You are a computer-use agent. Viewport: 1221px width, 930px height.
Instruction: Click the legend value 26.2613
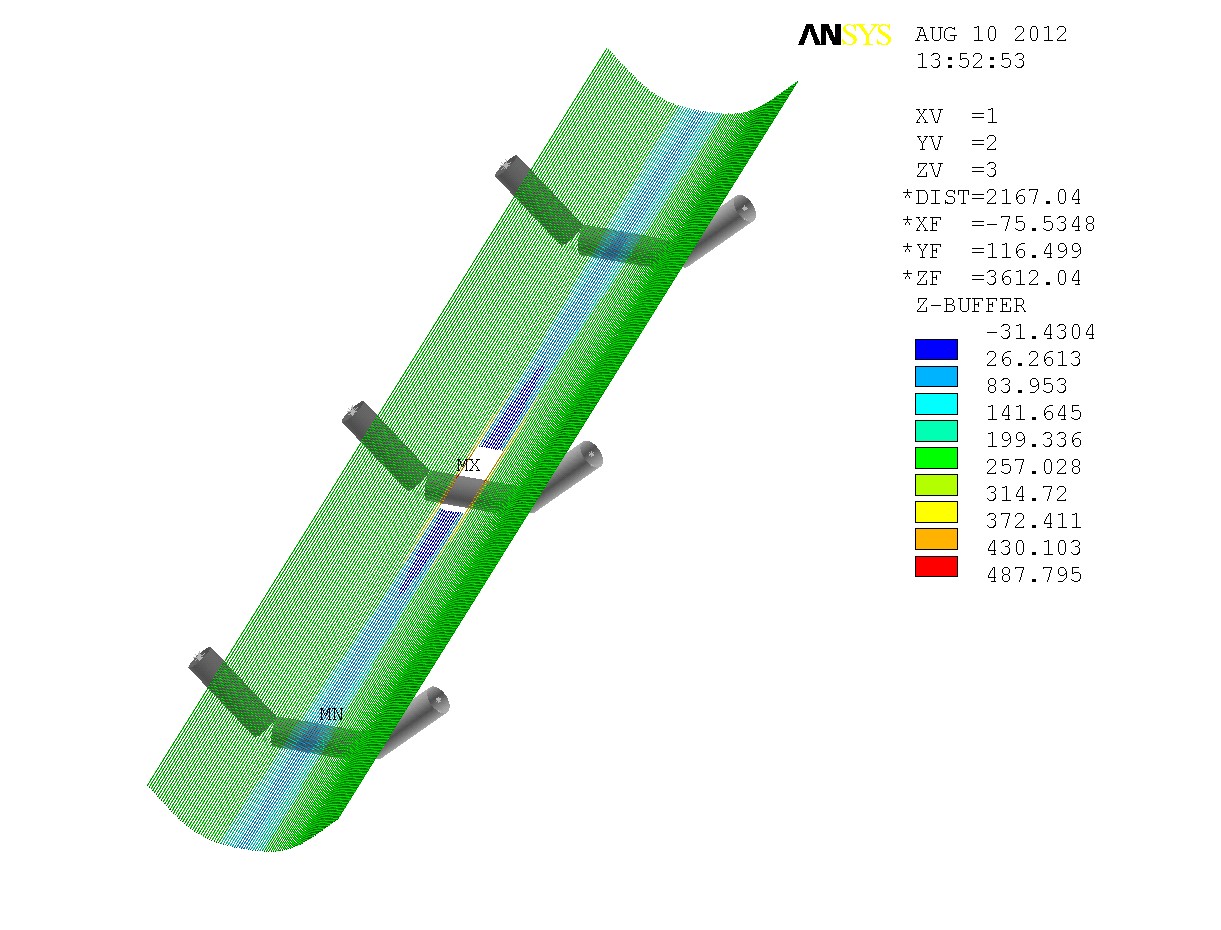coord(1034,359)
